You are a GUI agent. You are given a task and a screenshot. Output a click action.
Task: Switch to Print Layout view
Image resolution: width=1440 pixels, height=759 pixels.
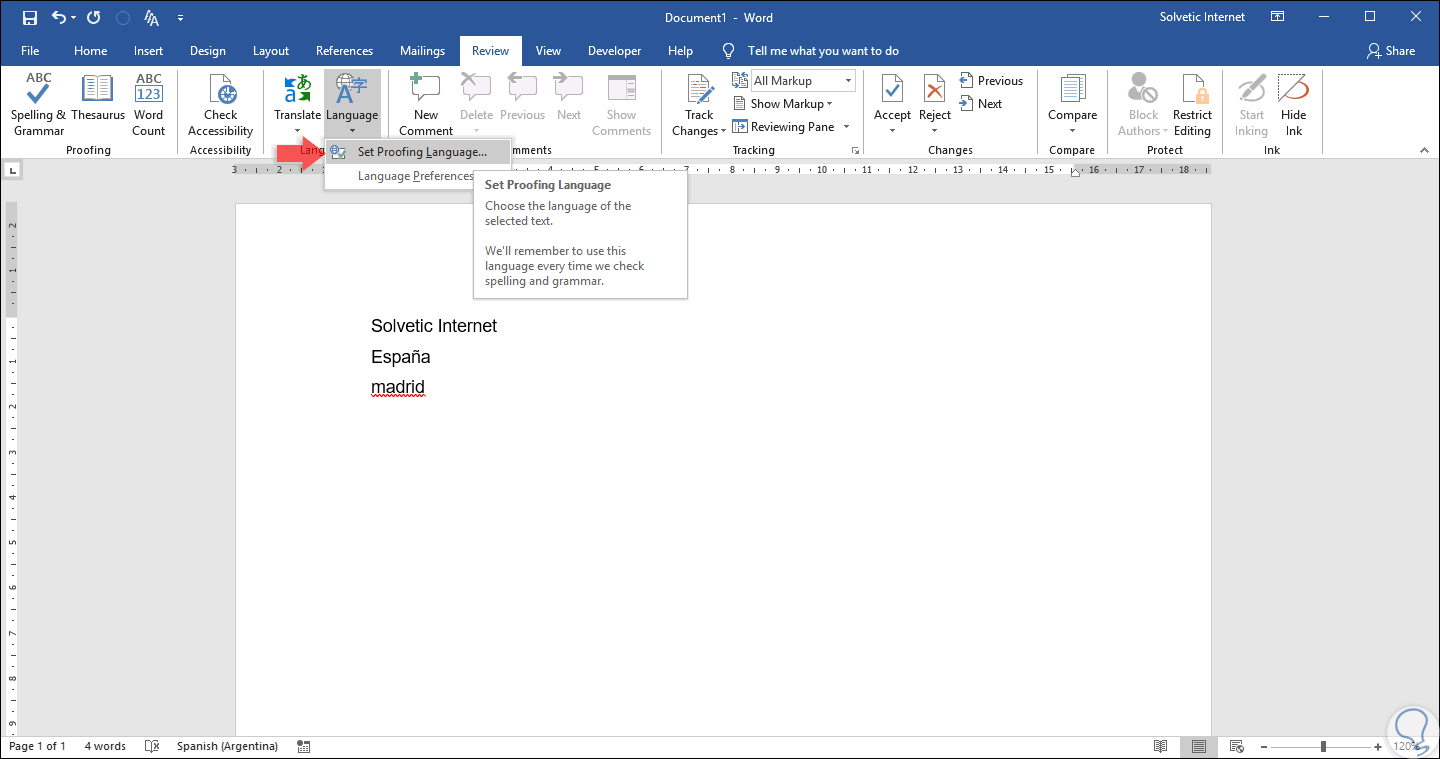(1198, 747)
